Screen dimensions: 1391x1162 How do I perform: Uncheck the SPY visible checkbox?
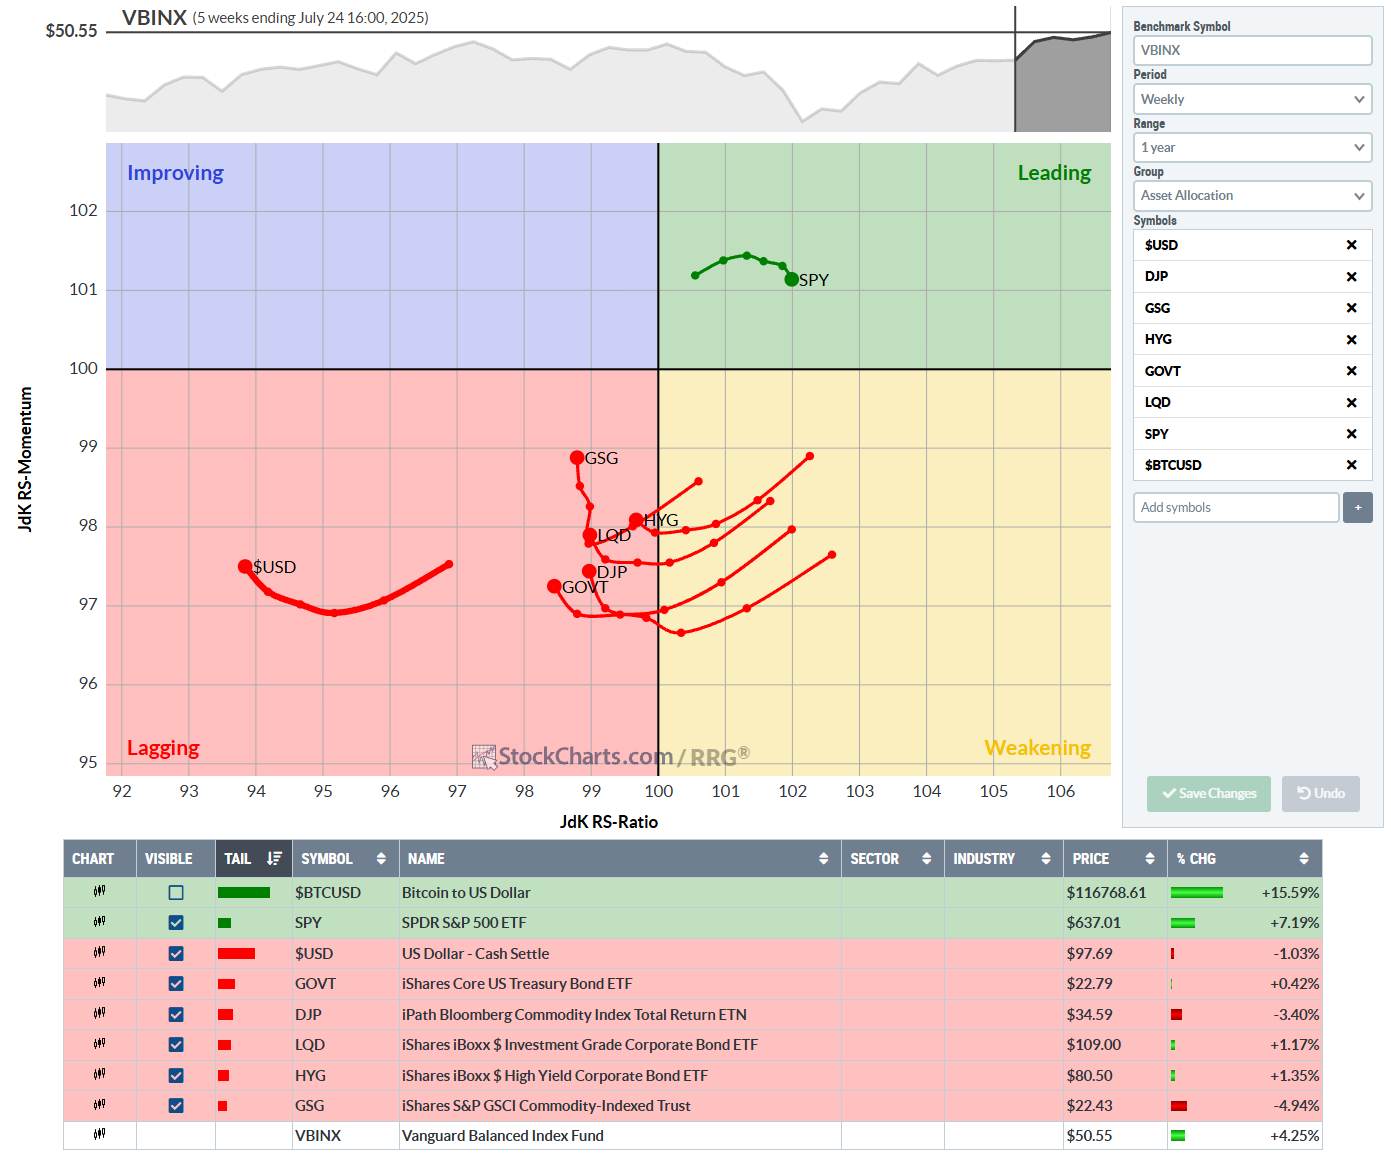click(x=176, y=923)
